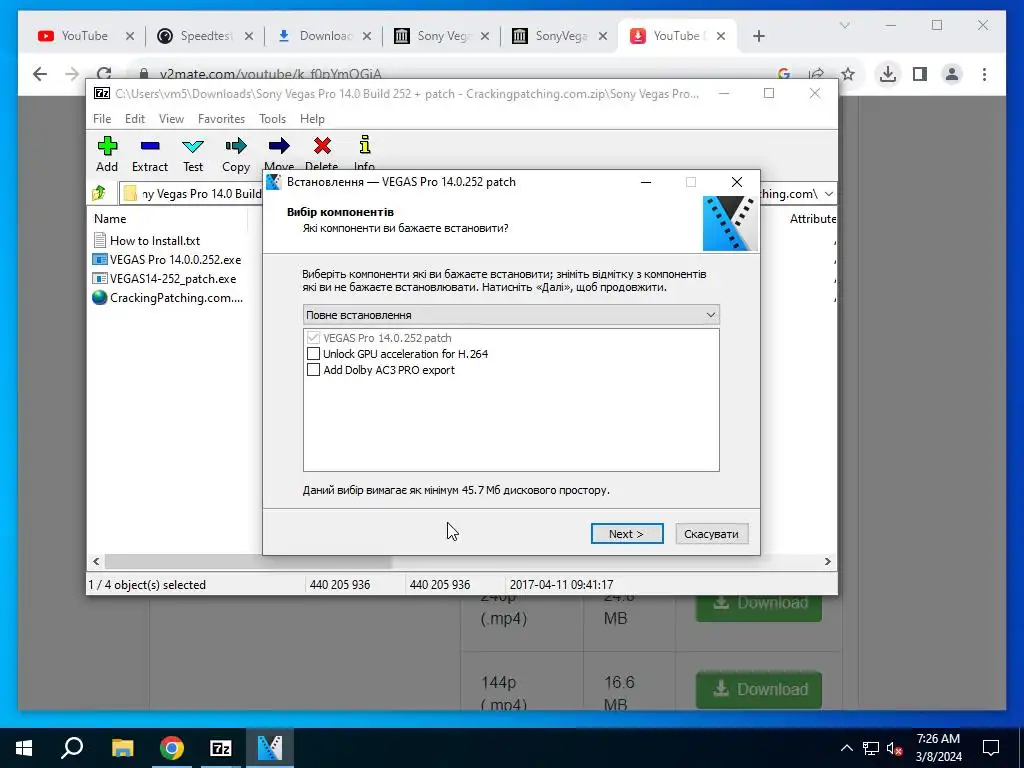This screenshot has height=768, width=1024.
Task: Open File menu in 7-Zip
Action: [x=102, y=118]
